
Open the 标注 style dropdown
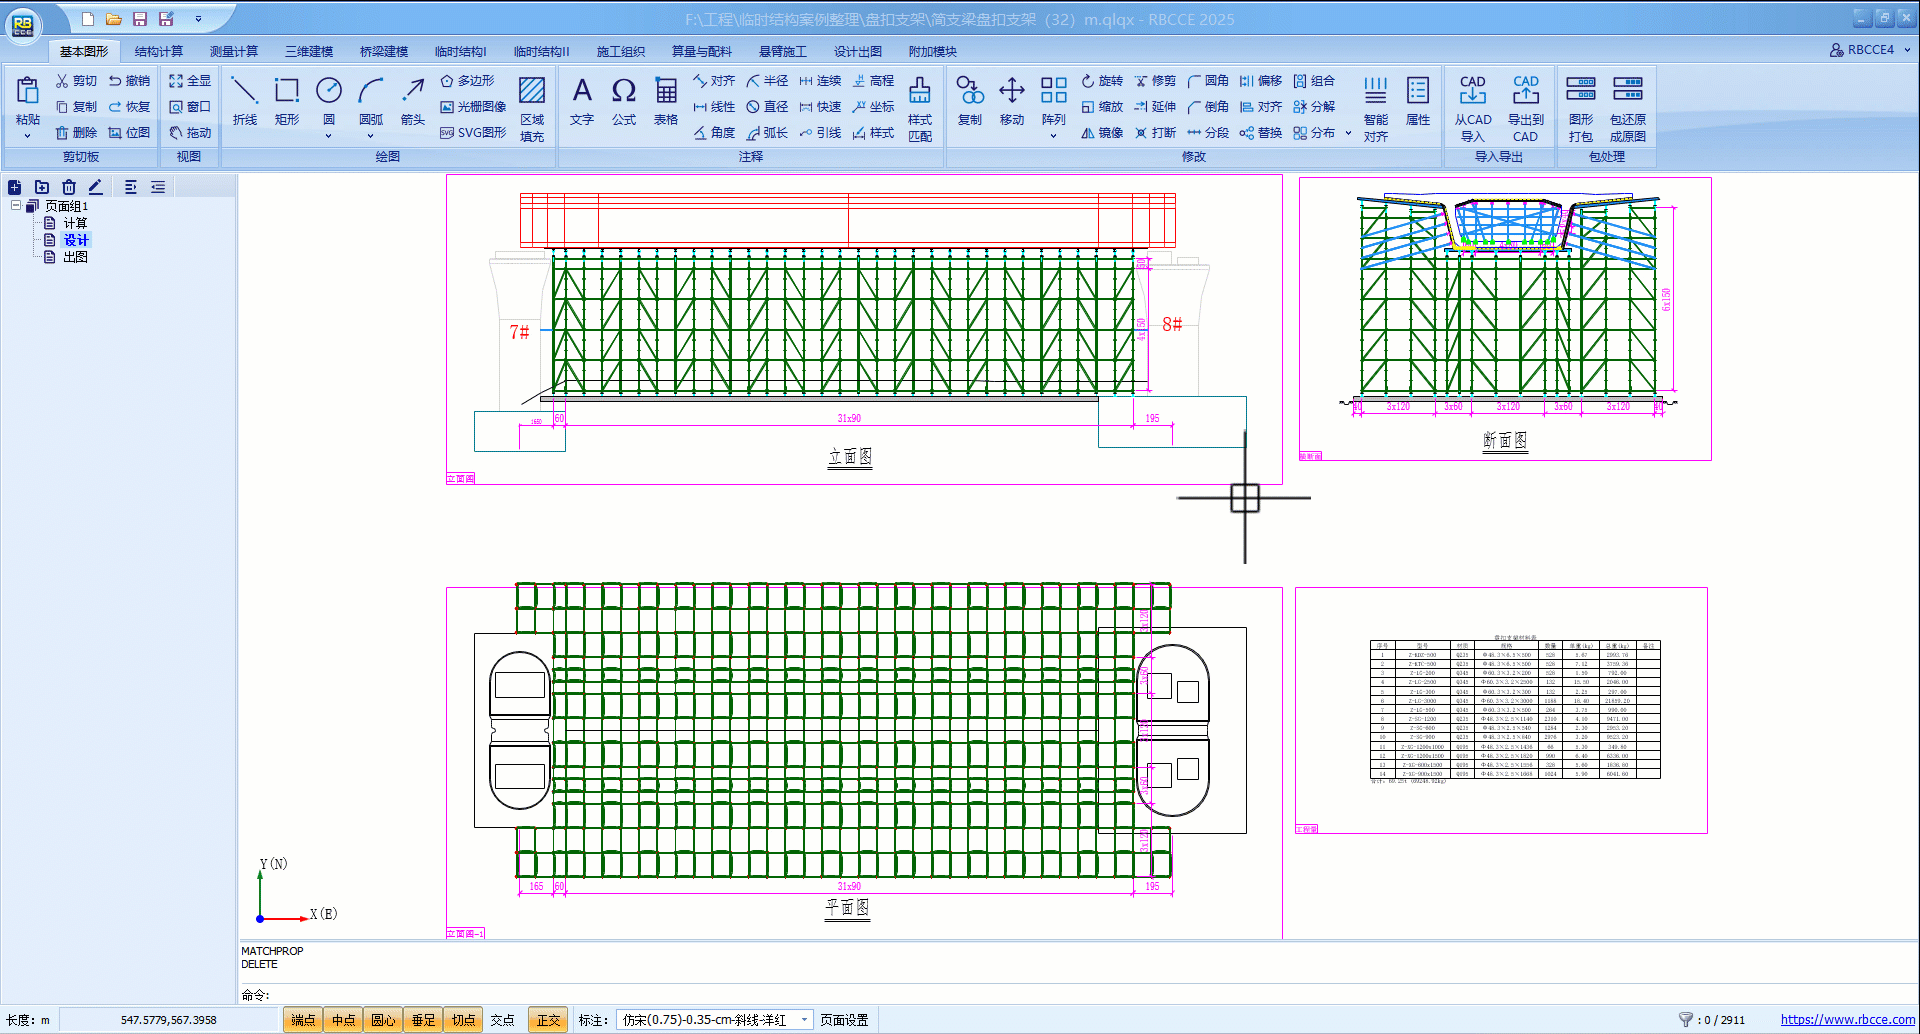coord(803,1020)
